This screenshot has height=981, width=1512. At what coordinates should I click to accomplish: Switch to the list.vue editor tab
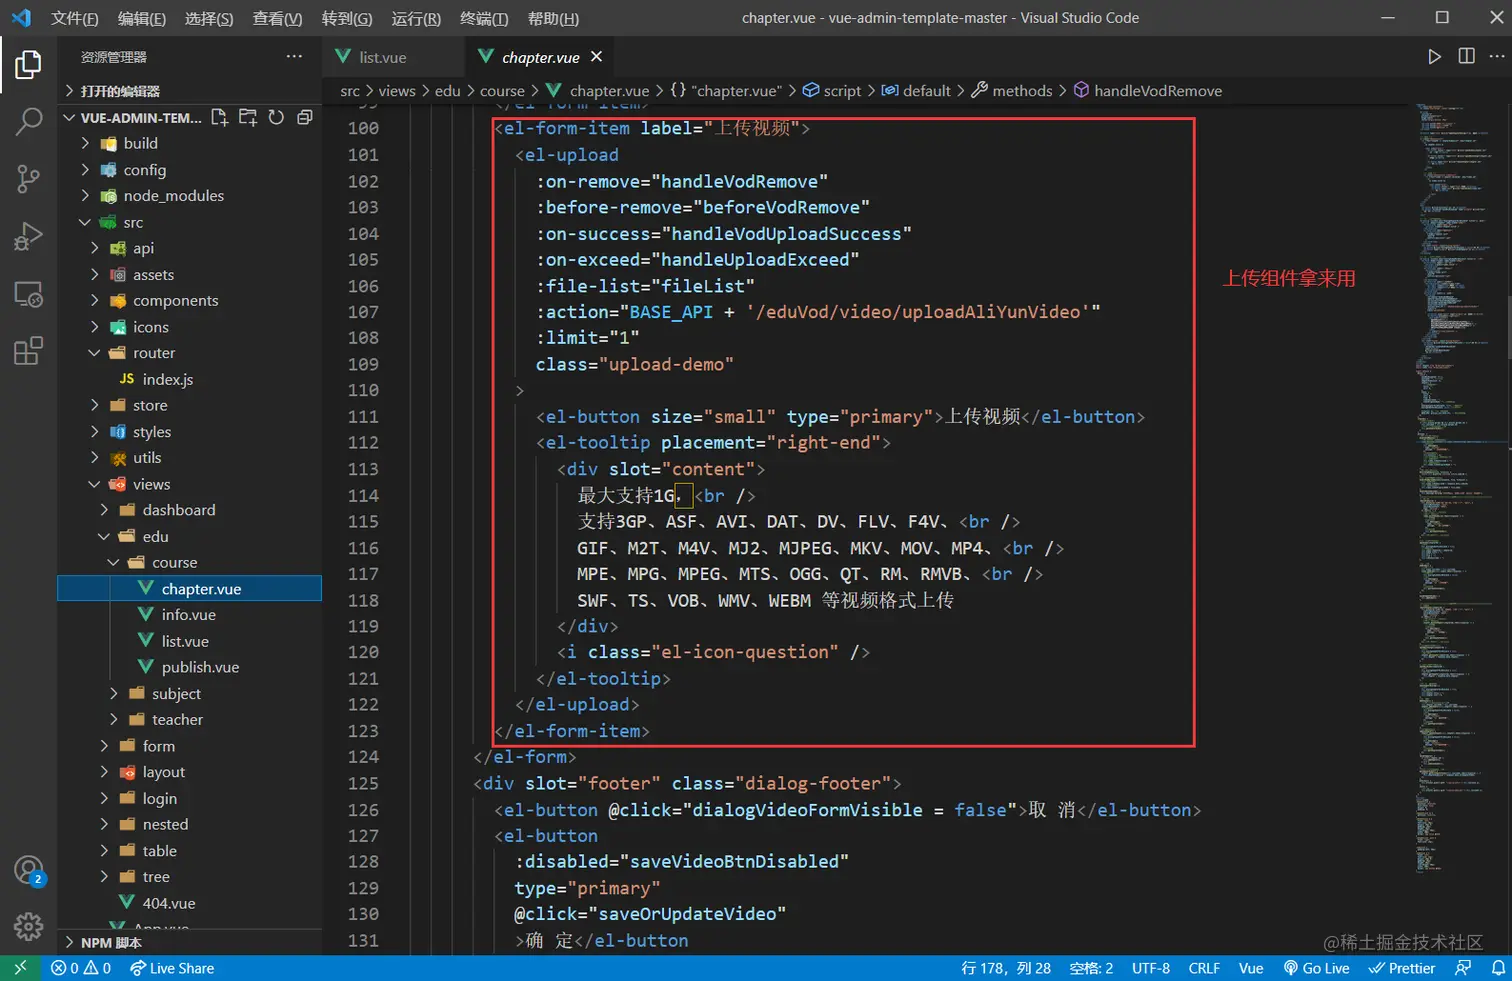394,57
